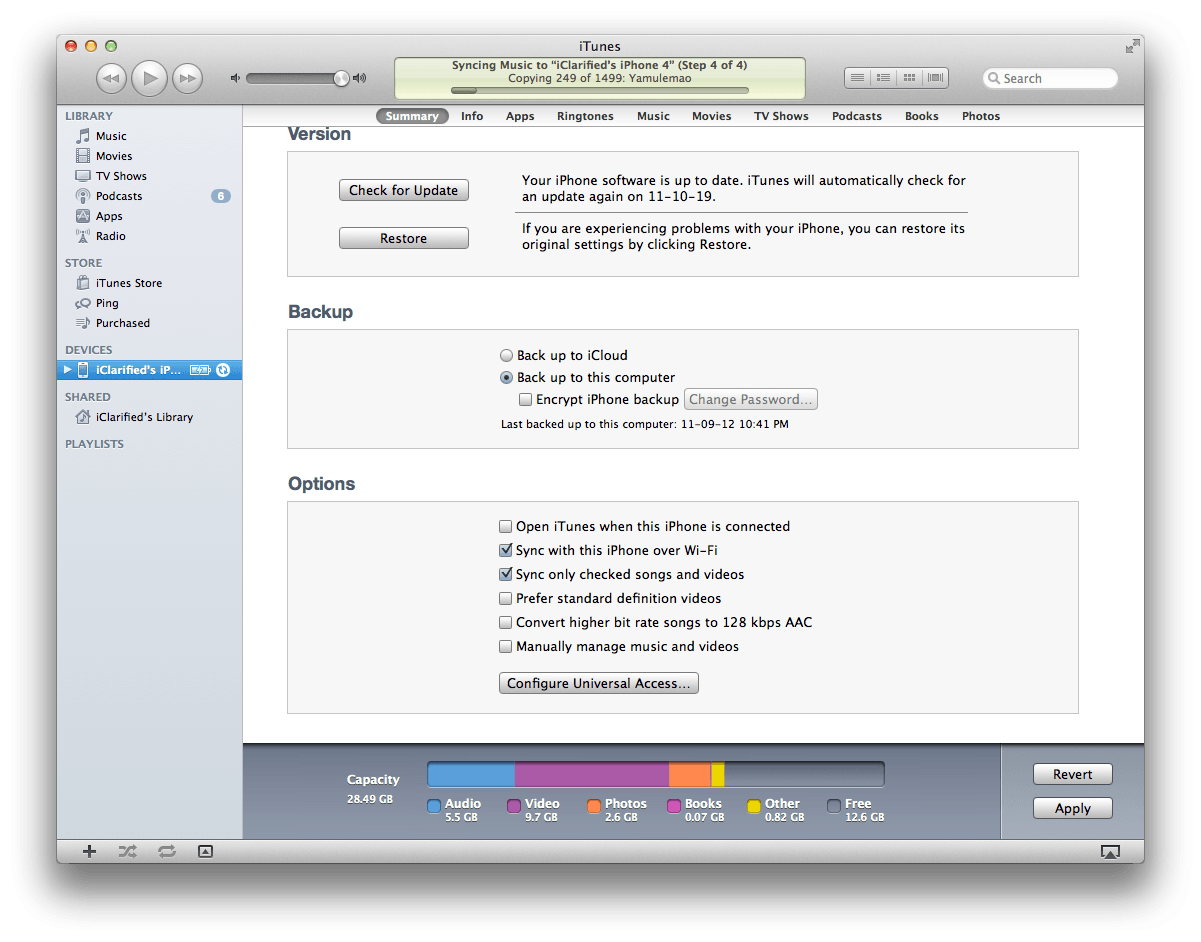Expand iClarified's iPhone device triangle

point(68,370)
